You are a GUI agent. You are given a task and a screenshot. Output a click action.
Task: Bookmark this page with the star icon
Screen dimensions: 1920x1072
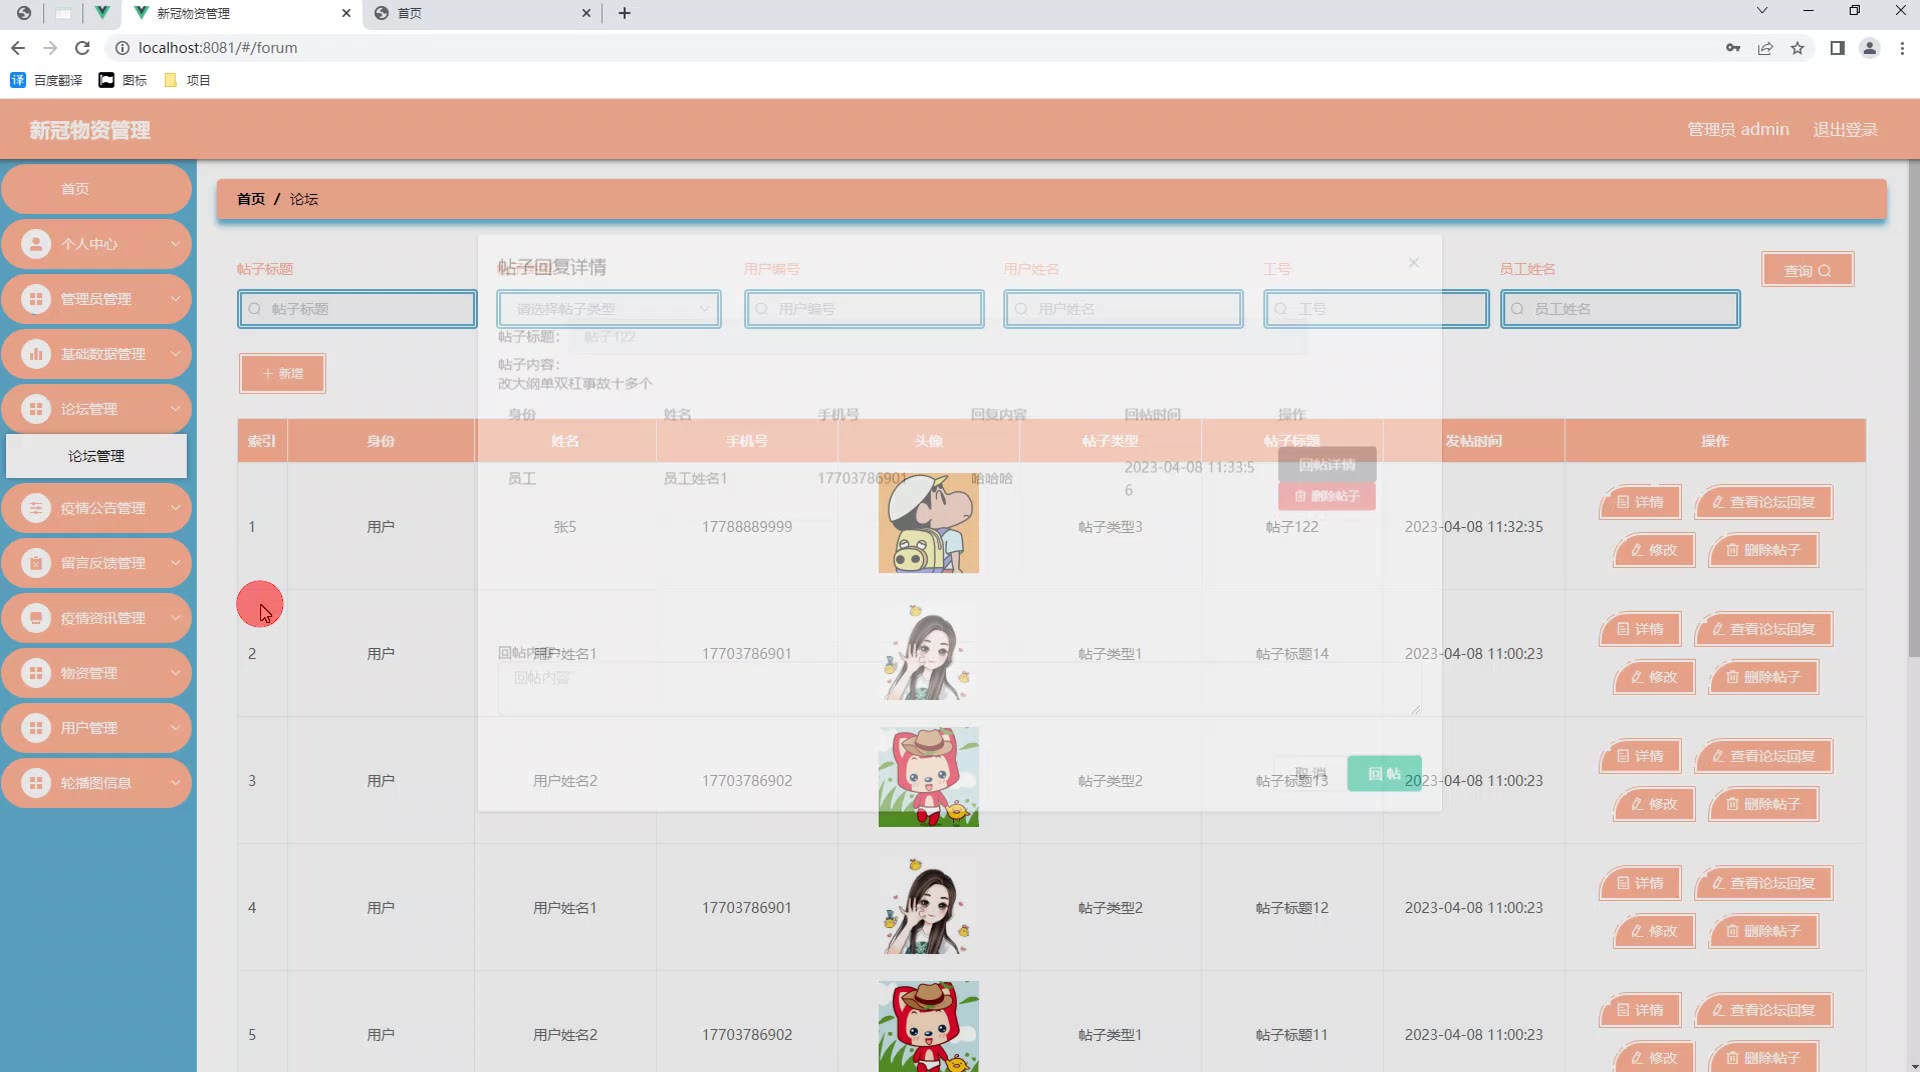click(x=1797, y=48)
